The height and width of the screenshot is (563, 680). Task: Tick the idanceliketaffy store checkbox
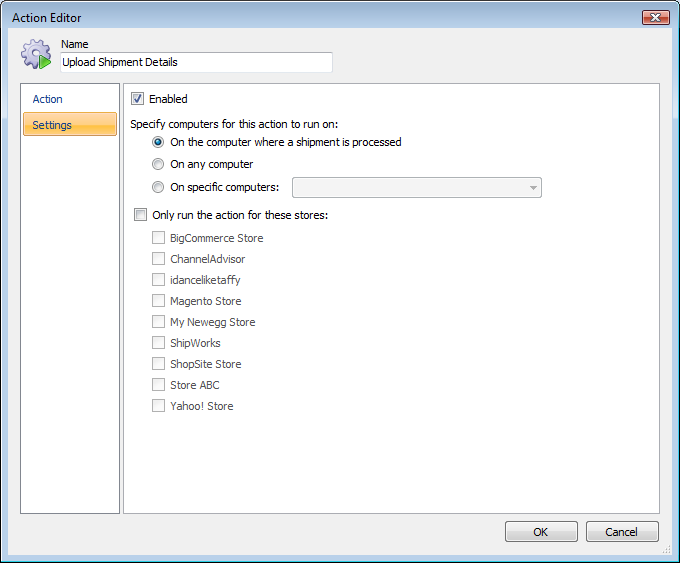158,280
